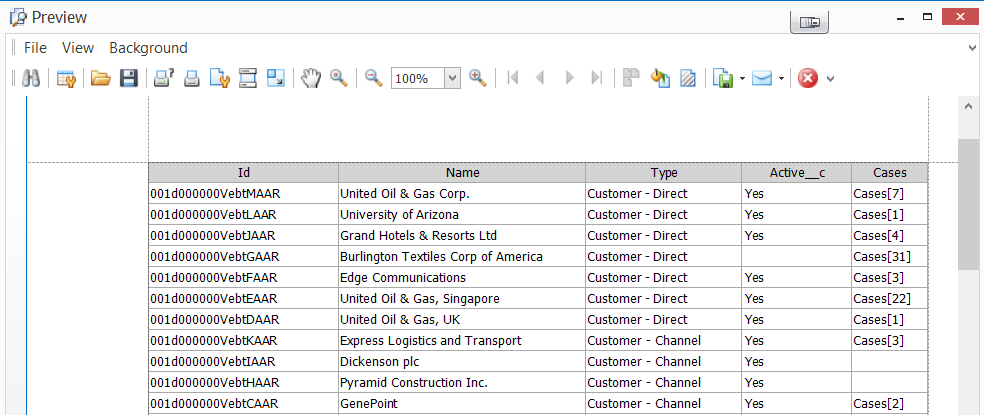The height and width of the screenshot is (415, 984).
Task: Click the Scale icon
Action: click(x=275, y=78)
